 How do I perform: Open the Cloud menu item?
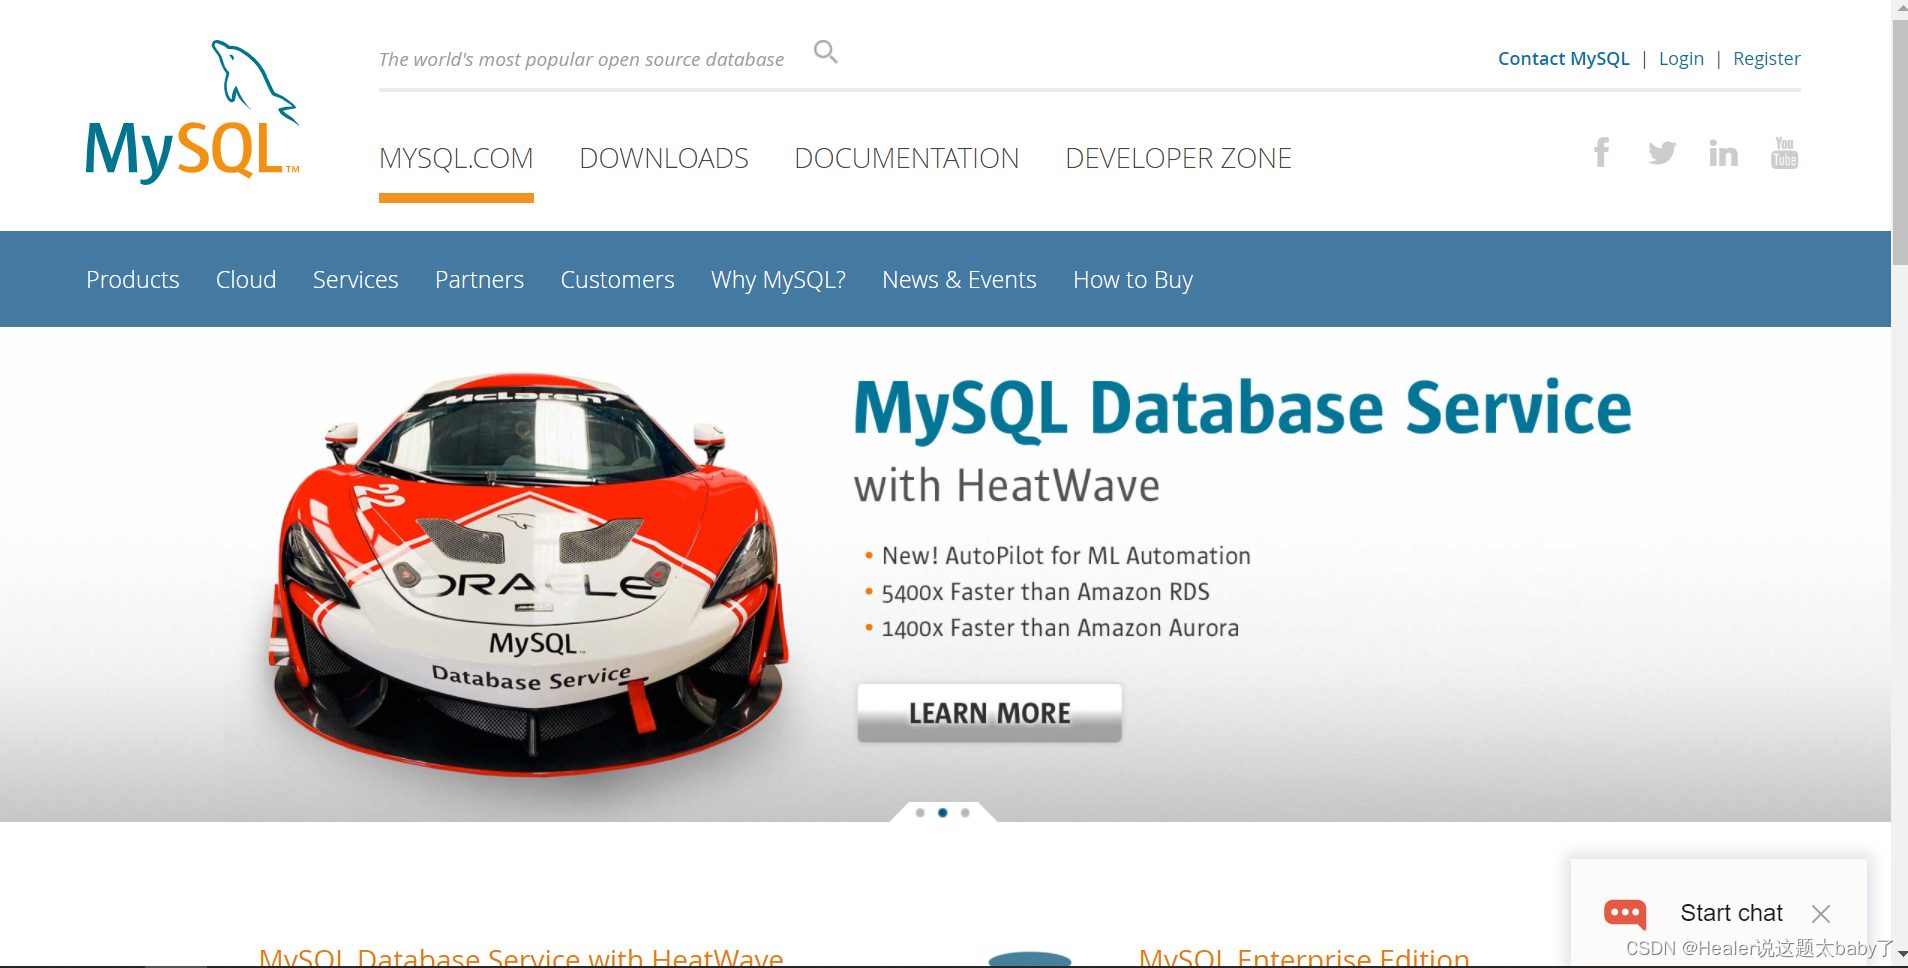point(246,280)
